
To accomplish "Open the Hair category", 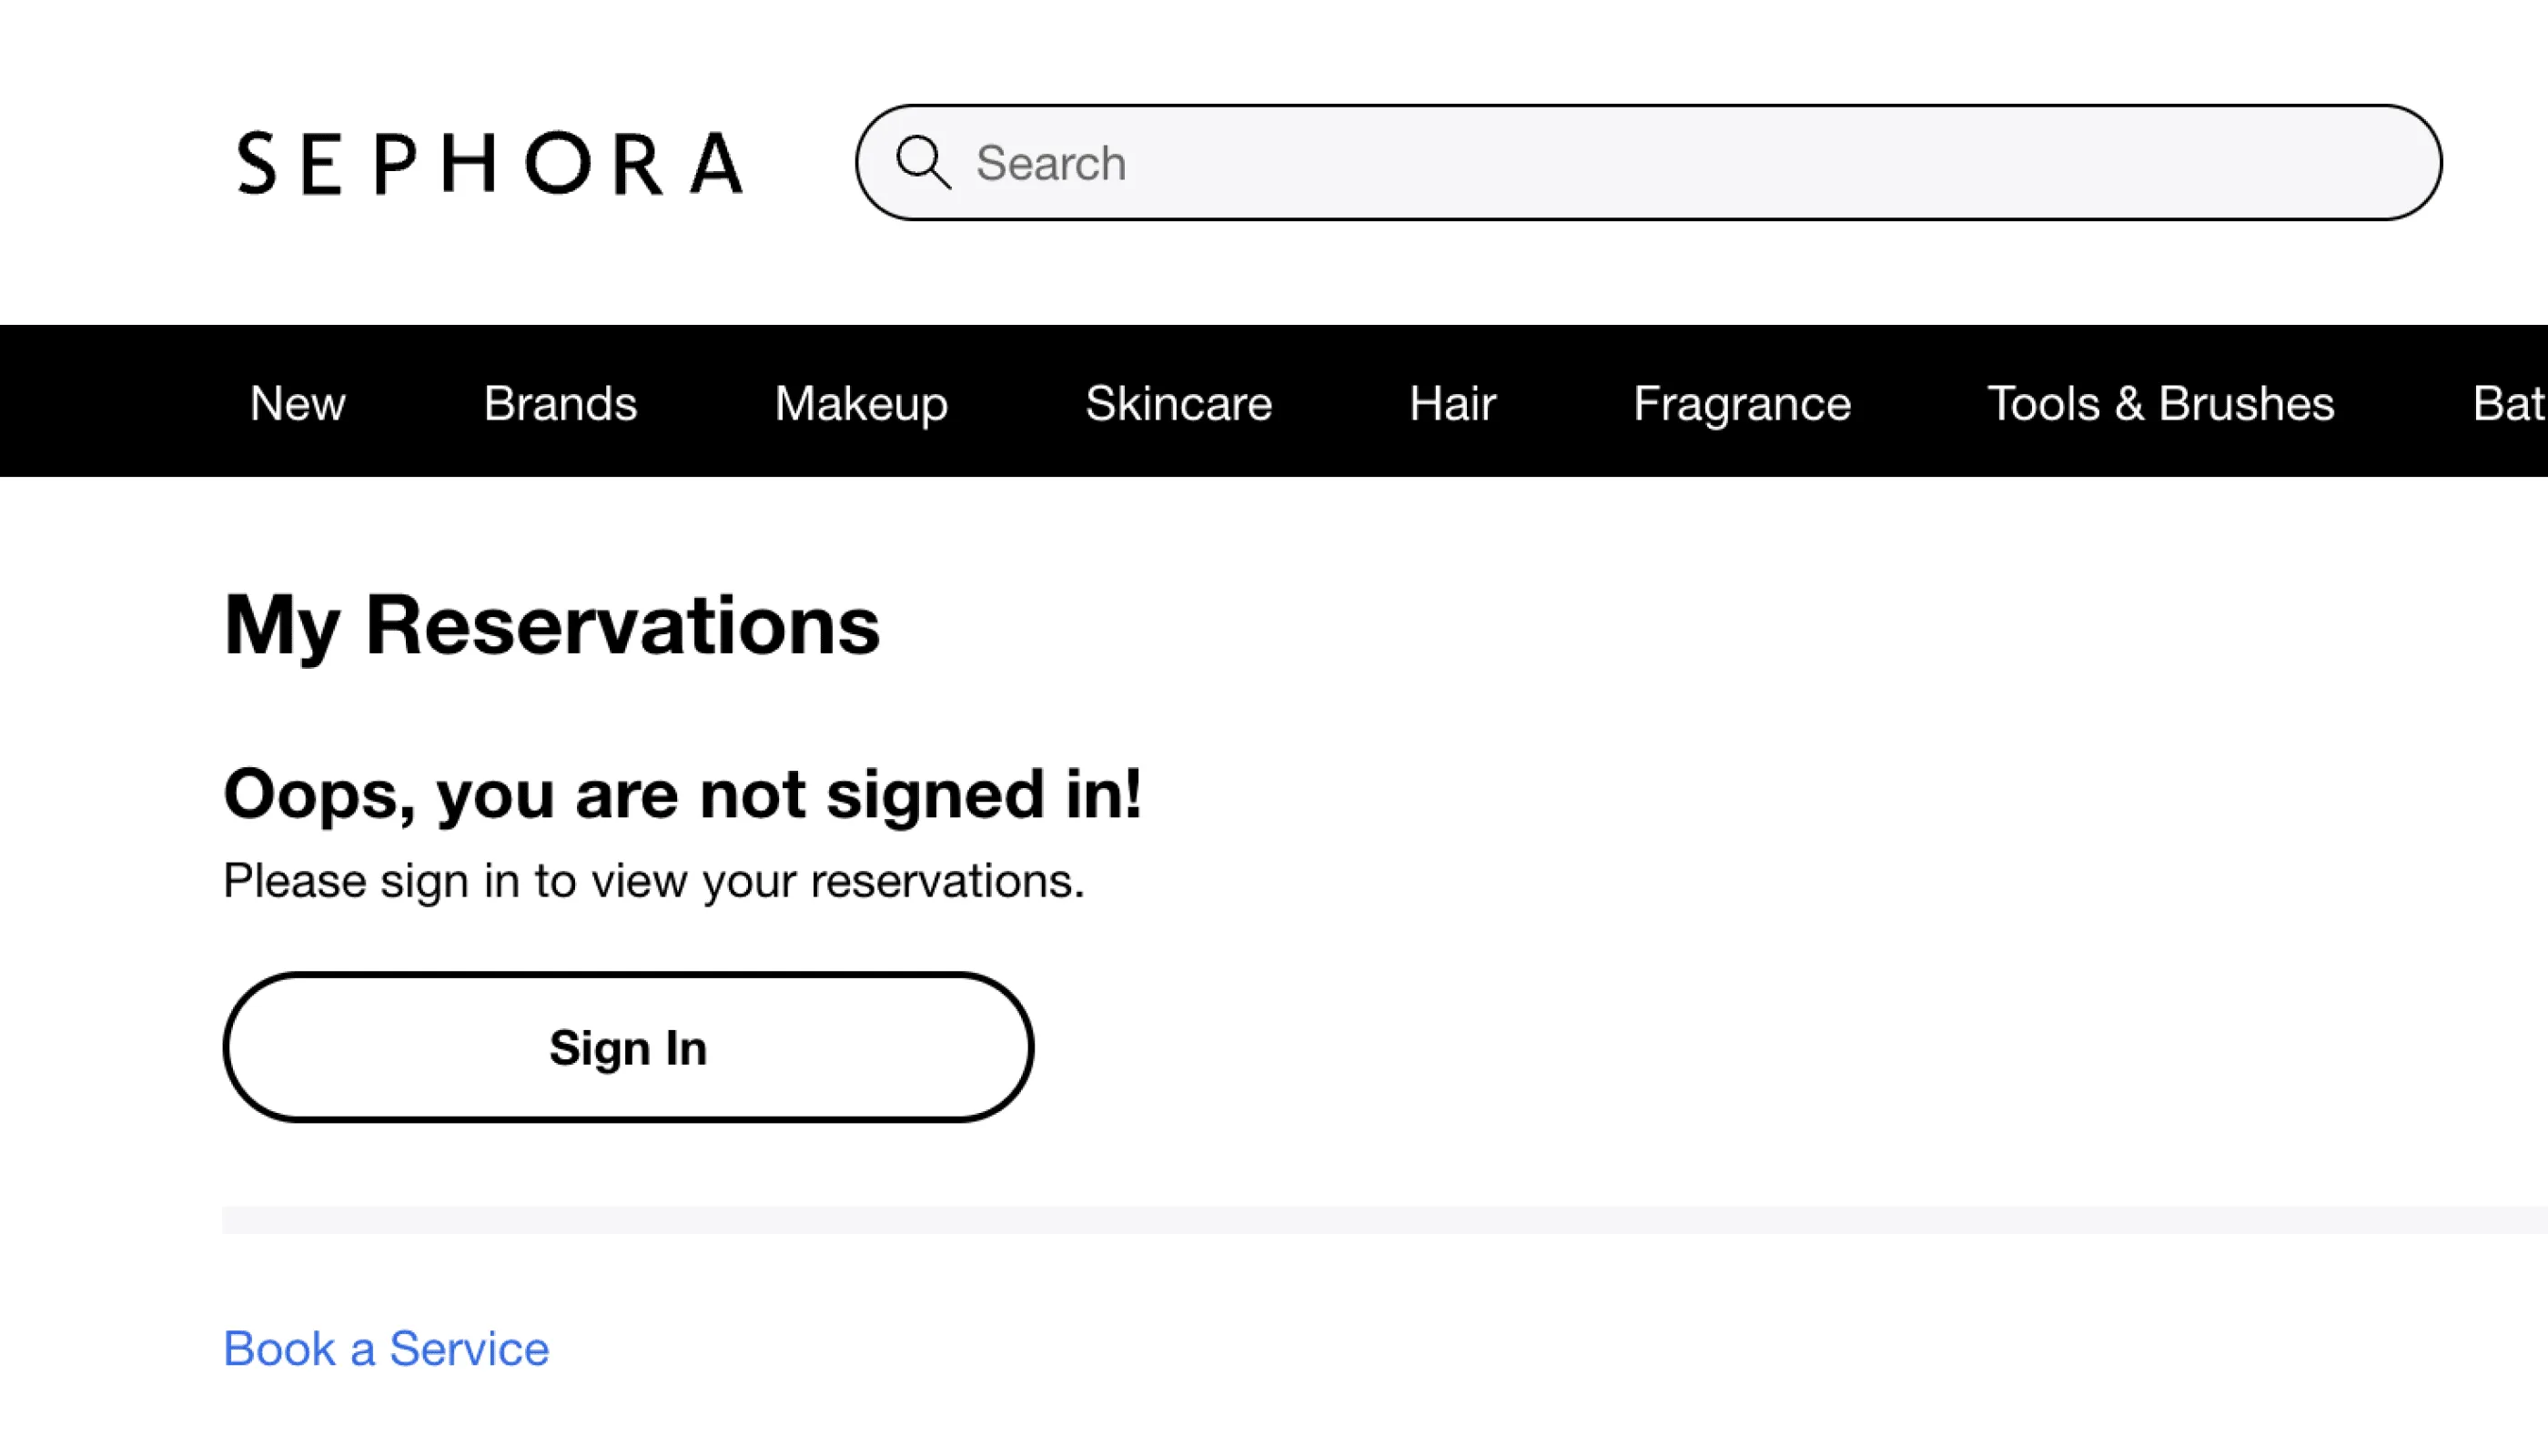I will pyautogui.click(x=1451, y=403).
